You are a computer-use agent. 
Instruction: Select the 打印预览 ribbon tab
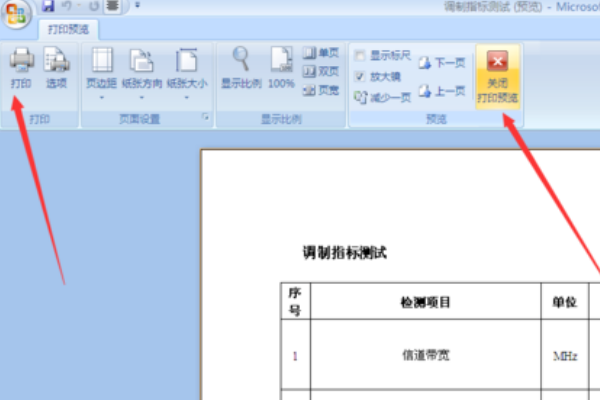[68, 29]
